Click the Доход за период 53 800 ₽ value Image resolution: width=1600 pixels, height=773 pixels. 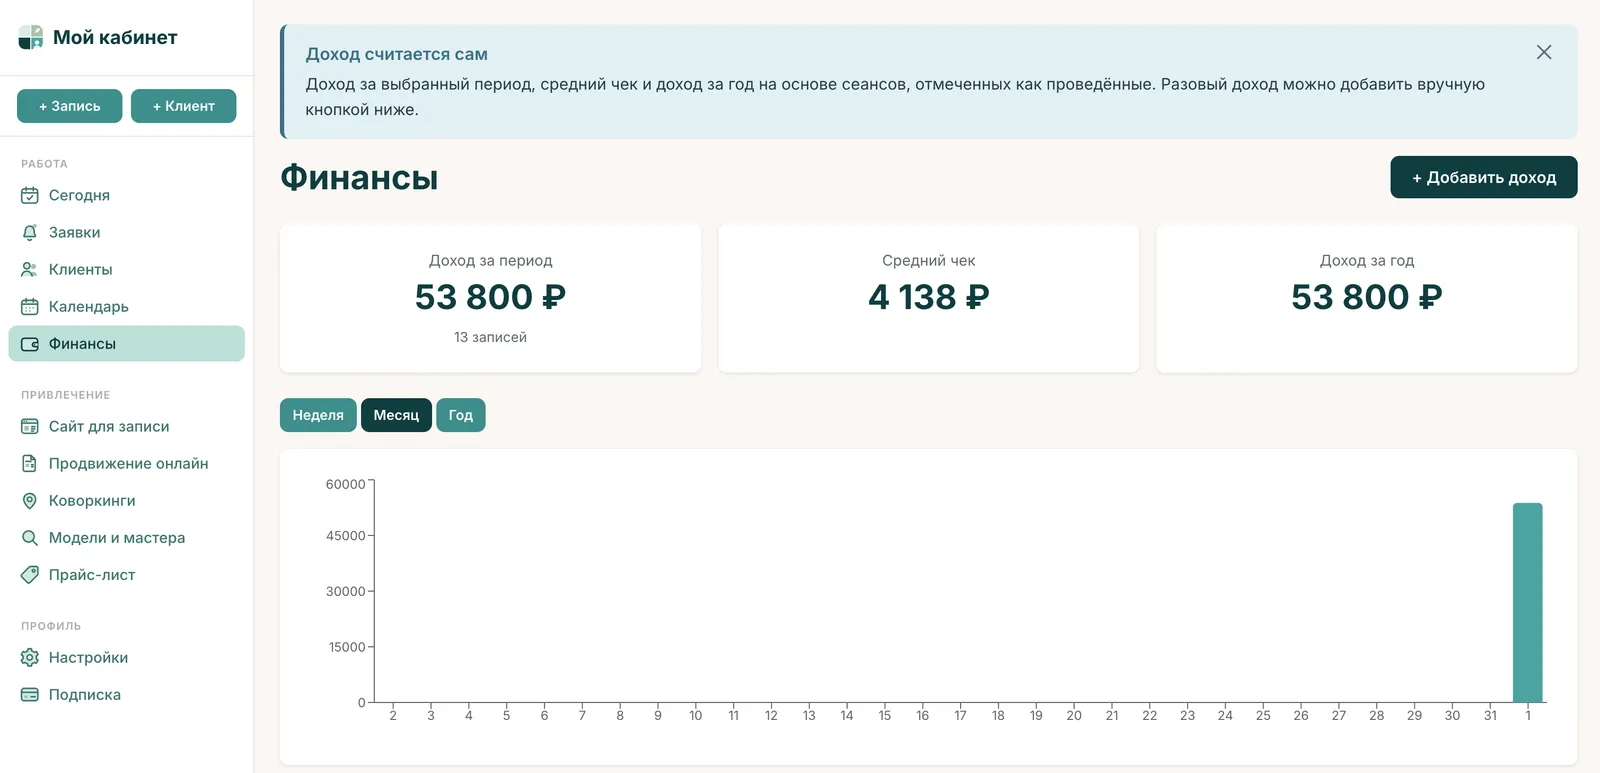tap(490, 297)
